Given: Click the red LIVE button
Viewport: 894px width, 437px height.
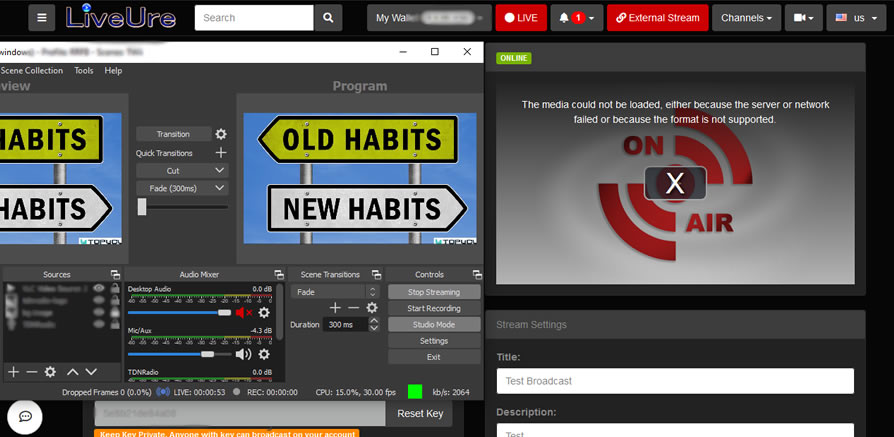Looking at the screenshot, I should (521, 18).
